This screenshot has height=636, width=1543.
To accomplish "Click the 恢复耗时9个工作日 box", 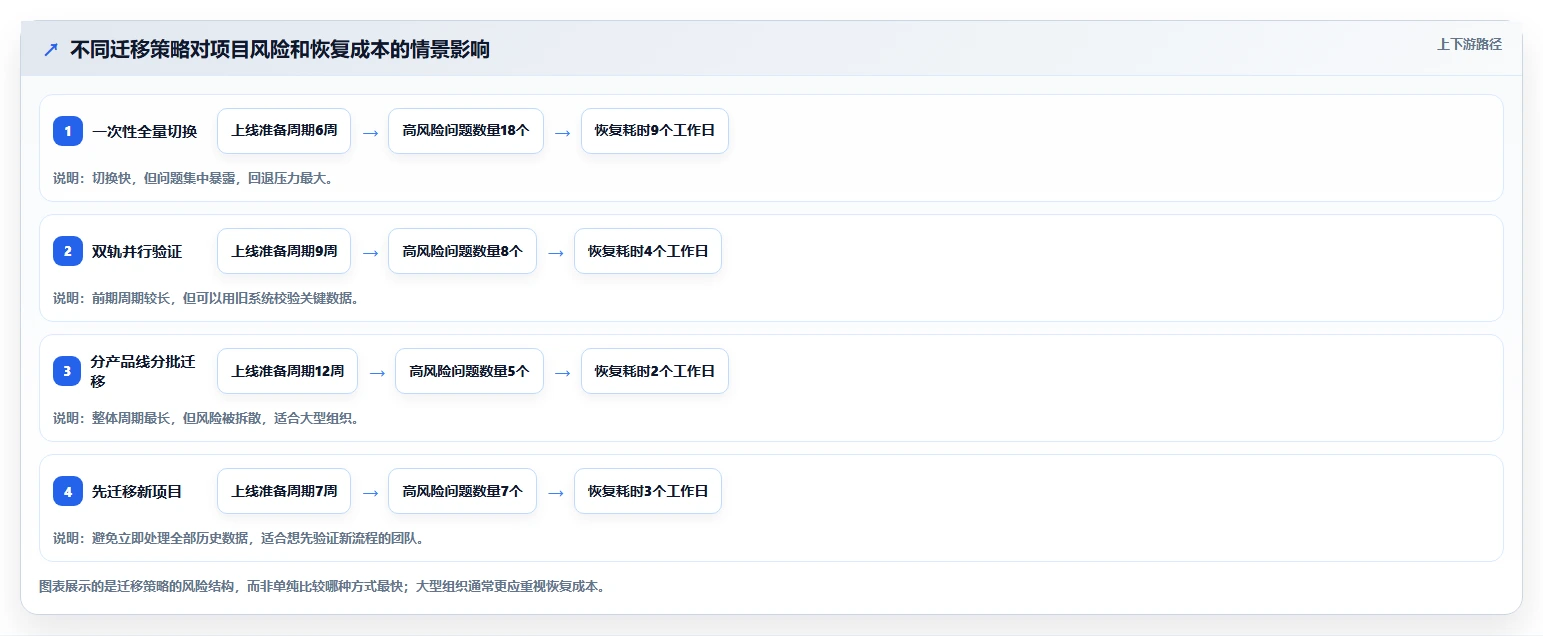I will coord(655,131).
